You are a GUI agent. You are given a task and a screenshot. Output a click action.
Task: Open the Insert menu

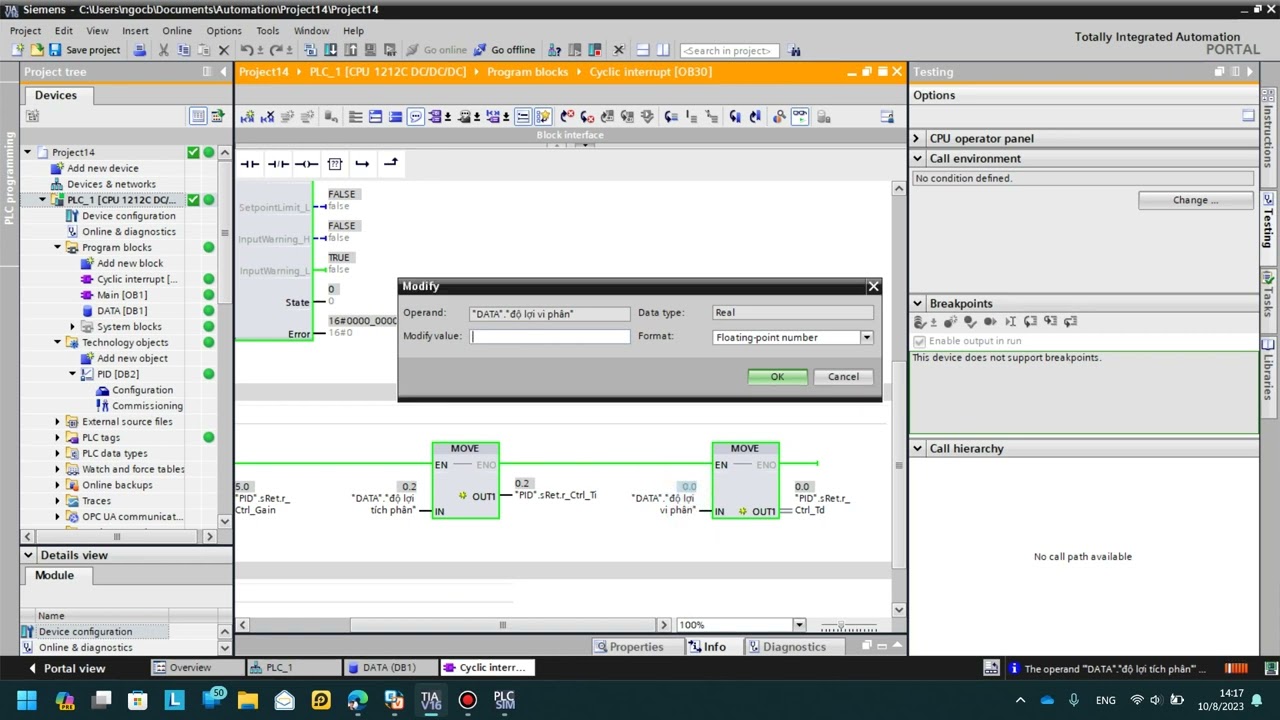coord(135,31)
